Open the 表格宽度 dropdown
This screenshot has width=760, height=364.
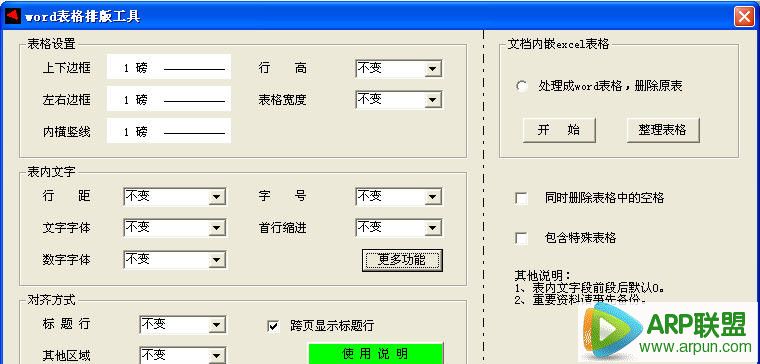[x=432, y=100]
